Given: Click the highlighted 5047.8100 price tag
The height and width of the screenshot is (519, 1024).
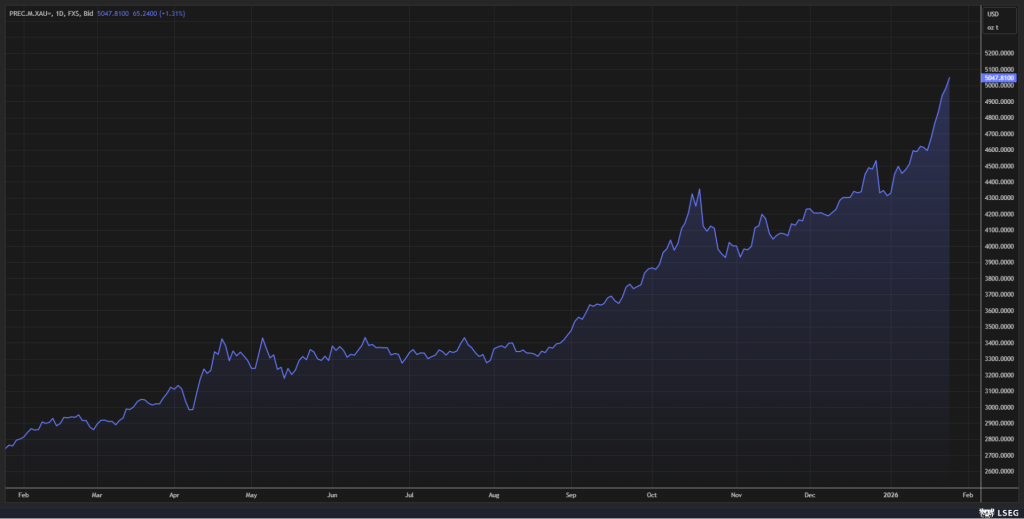Looking at the screenshot, I should click(x=999, y=77).
